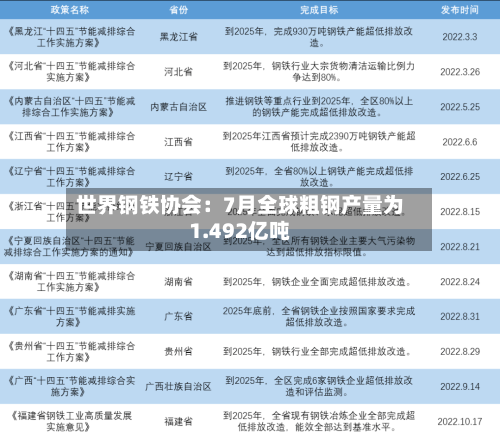Select the 福建省 province cell
The height and width of the screenshot is (439, 500).
point(178,421)
